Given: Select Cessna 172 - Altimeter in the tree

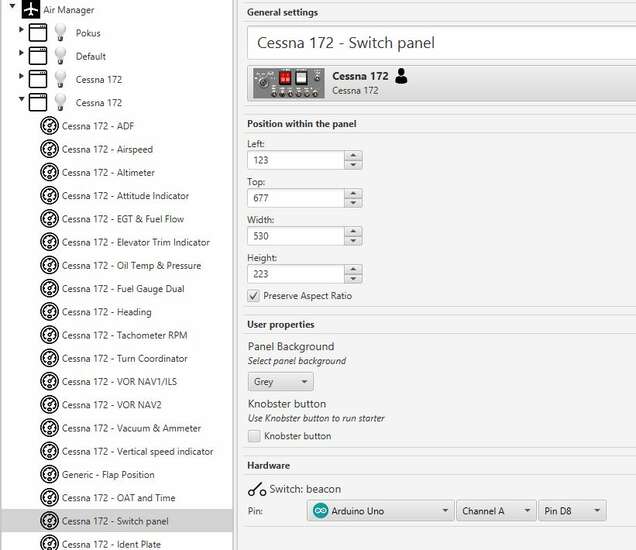Looking at the screenshot, I should tap(108, 172).
